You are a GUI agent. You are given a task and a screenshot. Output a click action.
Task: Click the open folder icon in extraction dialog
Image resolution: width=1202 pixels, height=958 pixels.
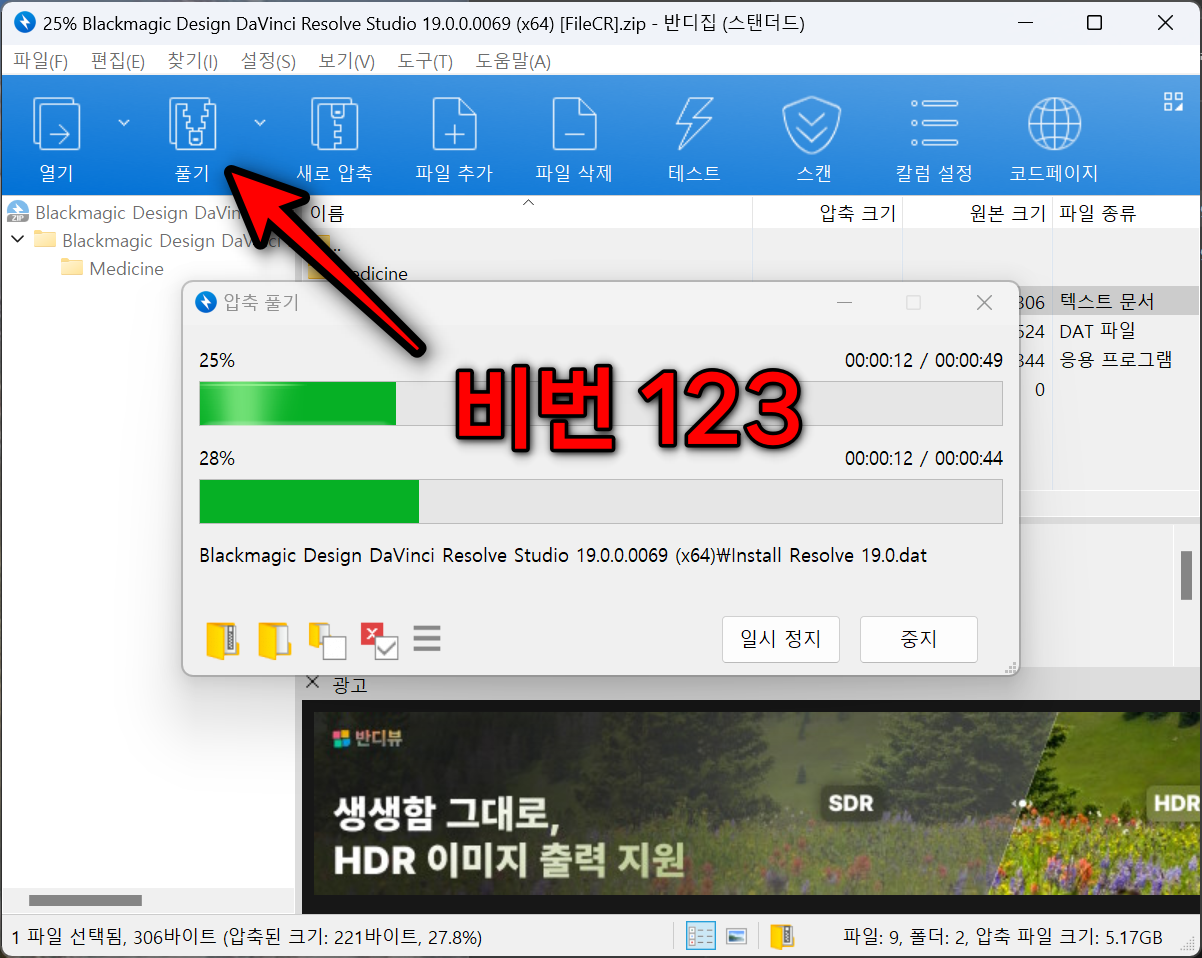[274, 640]
